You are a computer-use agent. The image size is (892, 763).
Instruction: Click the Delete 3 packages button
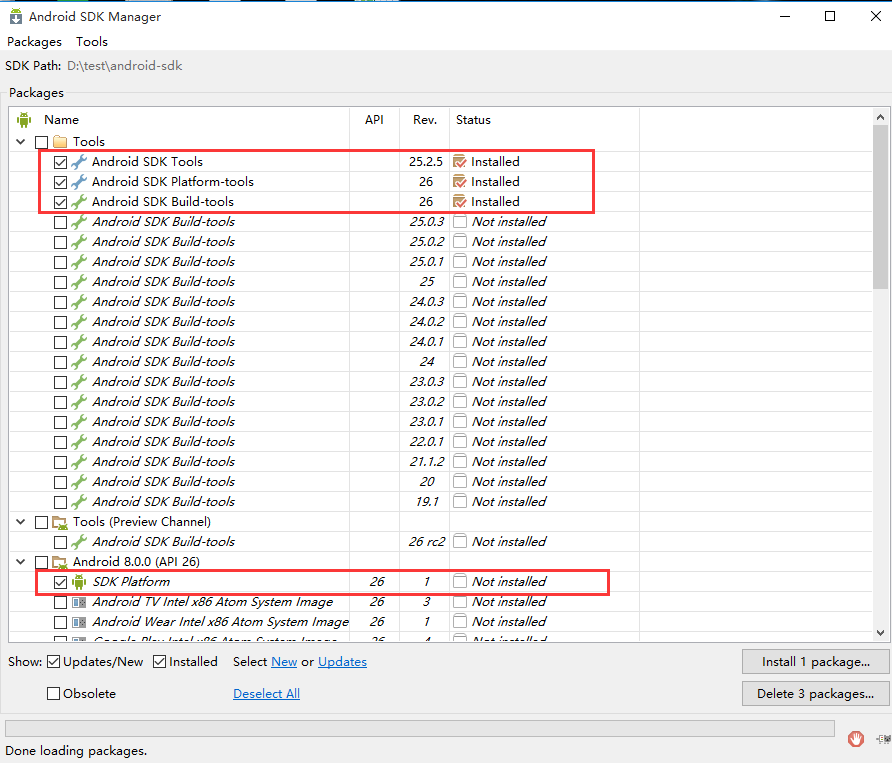(816, 694)
